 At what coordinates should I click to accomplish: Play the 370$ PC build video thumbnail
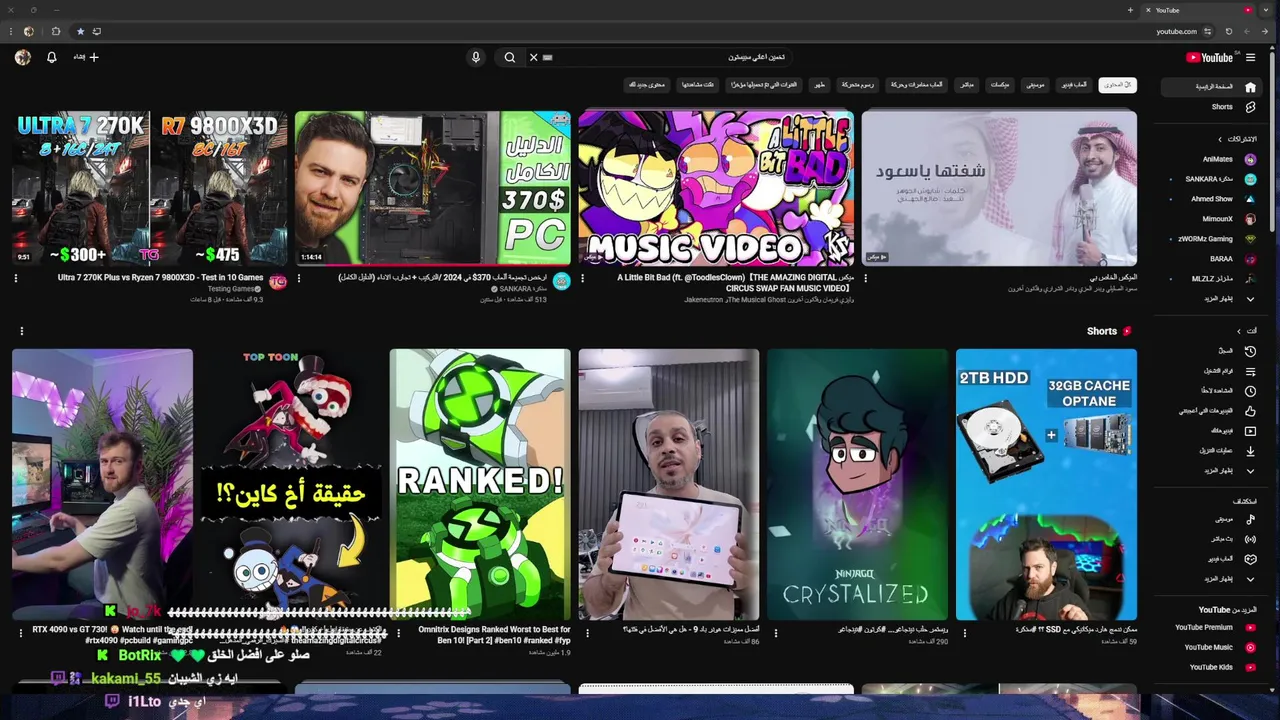432,188
